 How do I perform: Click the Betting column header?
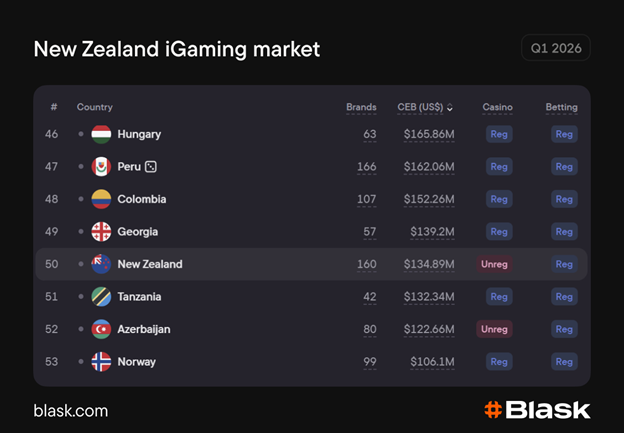561,107
